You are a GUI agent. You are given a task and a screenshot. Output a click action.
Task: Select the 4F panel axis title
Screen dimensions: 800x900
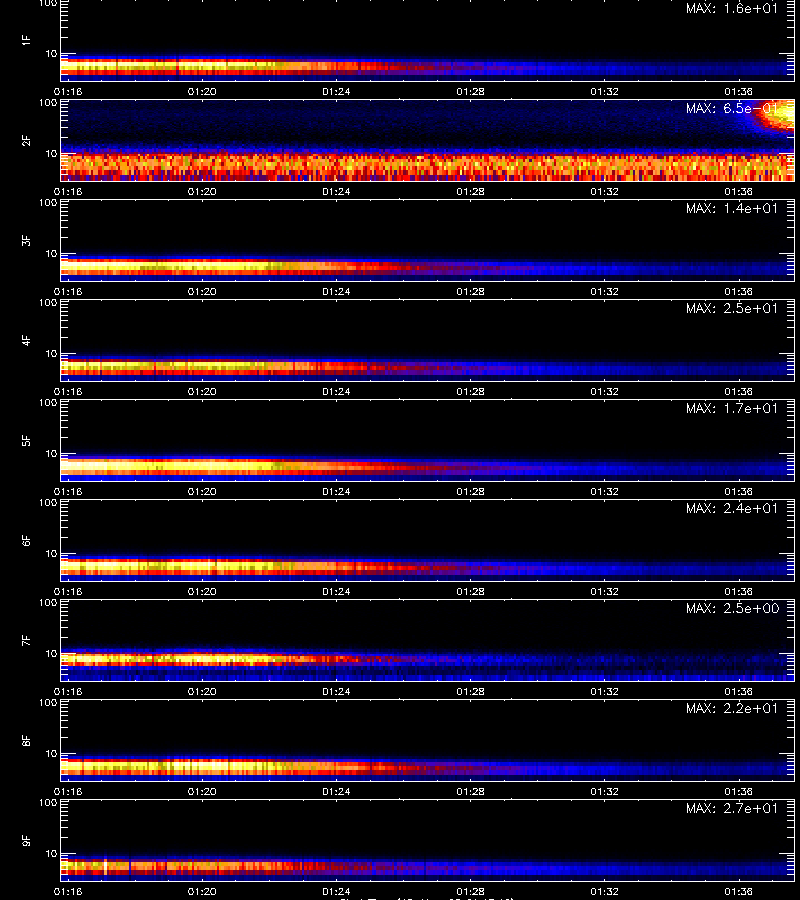(x=26, y=340)
